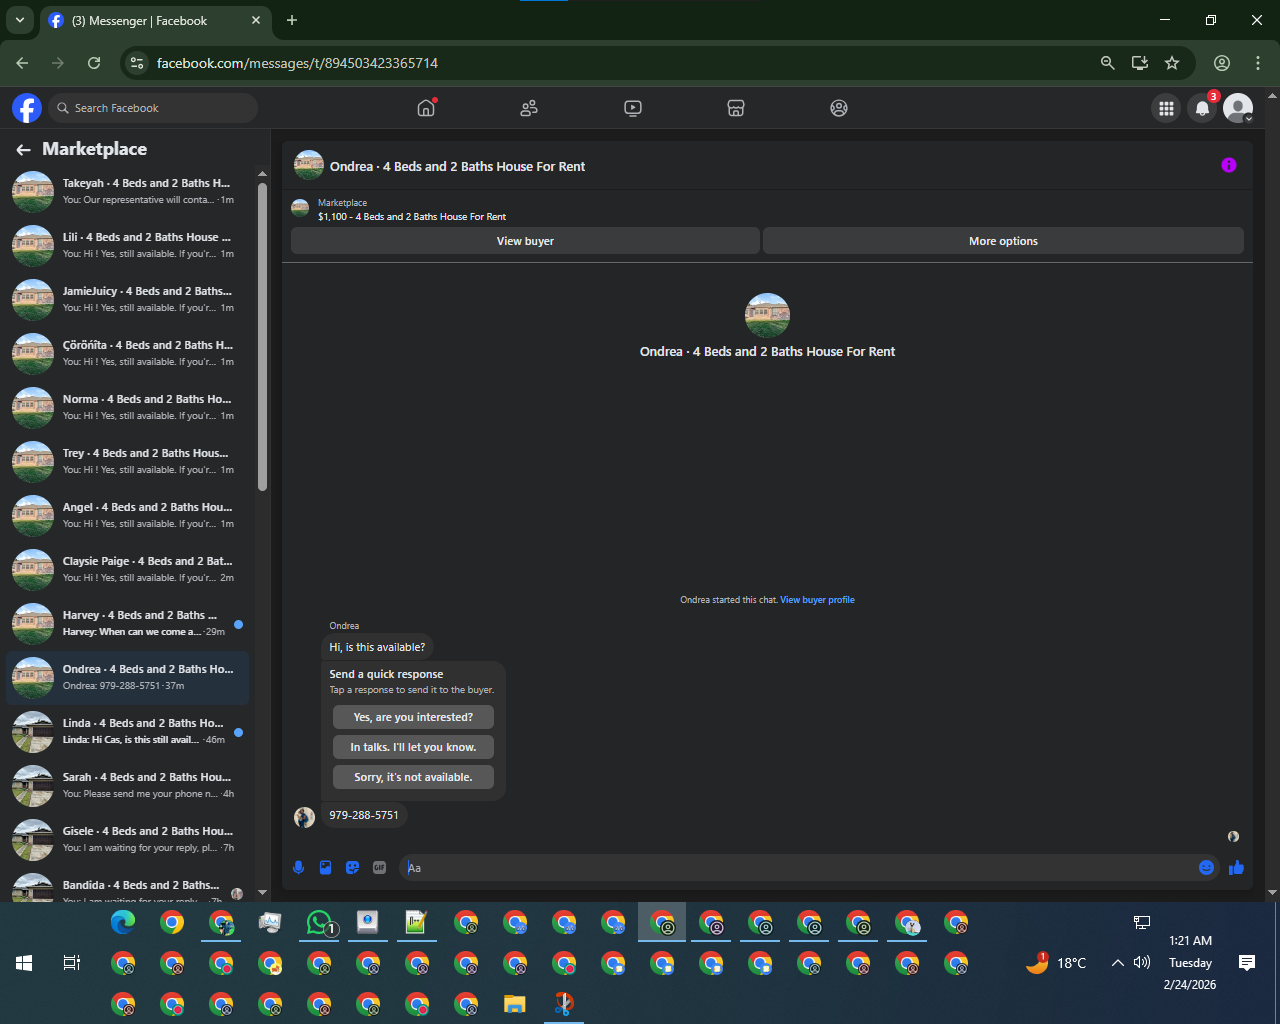Click the 'Hi, is this available?' message
Screen dimensions: 1280x1024
pos(377,647)
